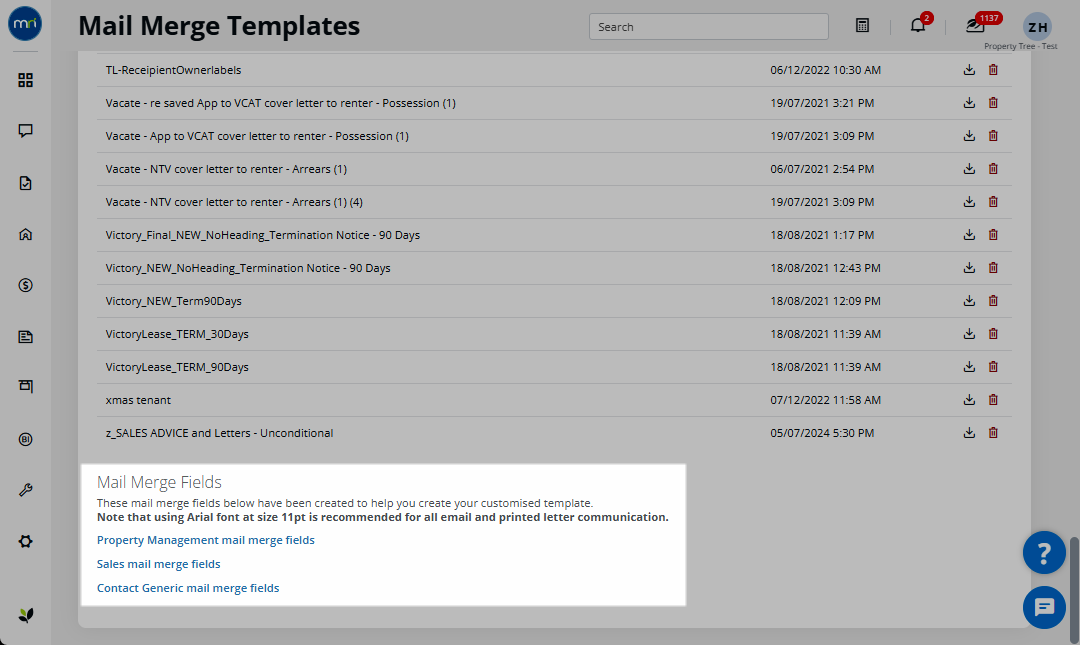Download Victory_NEW_NoHeading_Termination Notice template
1080x645 pixels.
coord(969,268)
